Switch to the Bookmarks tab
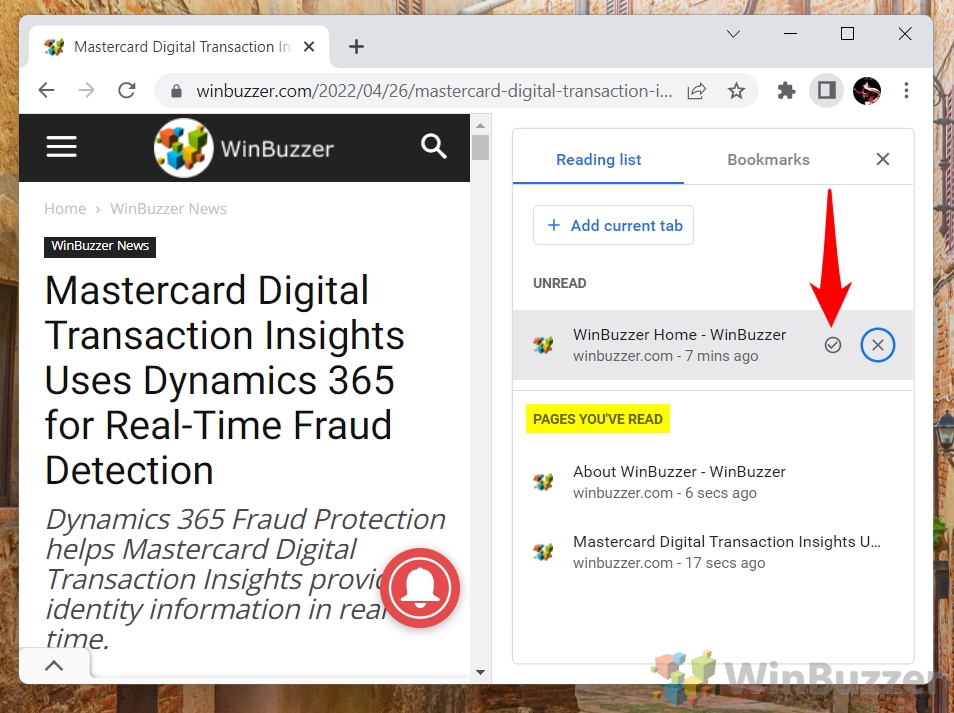The image size is (954, 713). tap(768, 159)
